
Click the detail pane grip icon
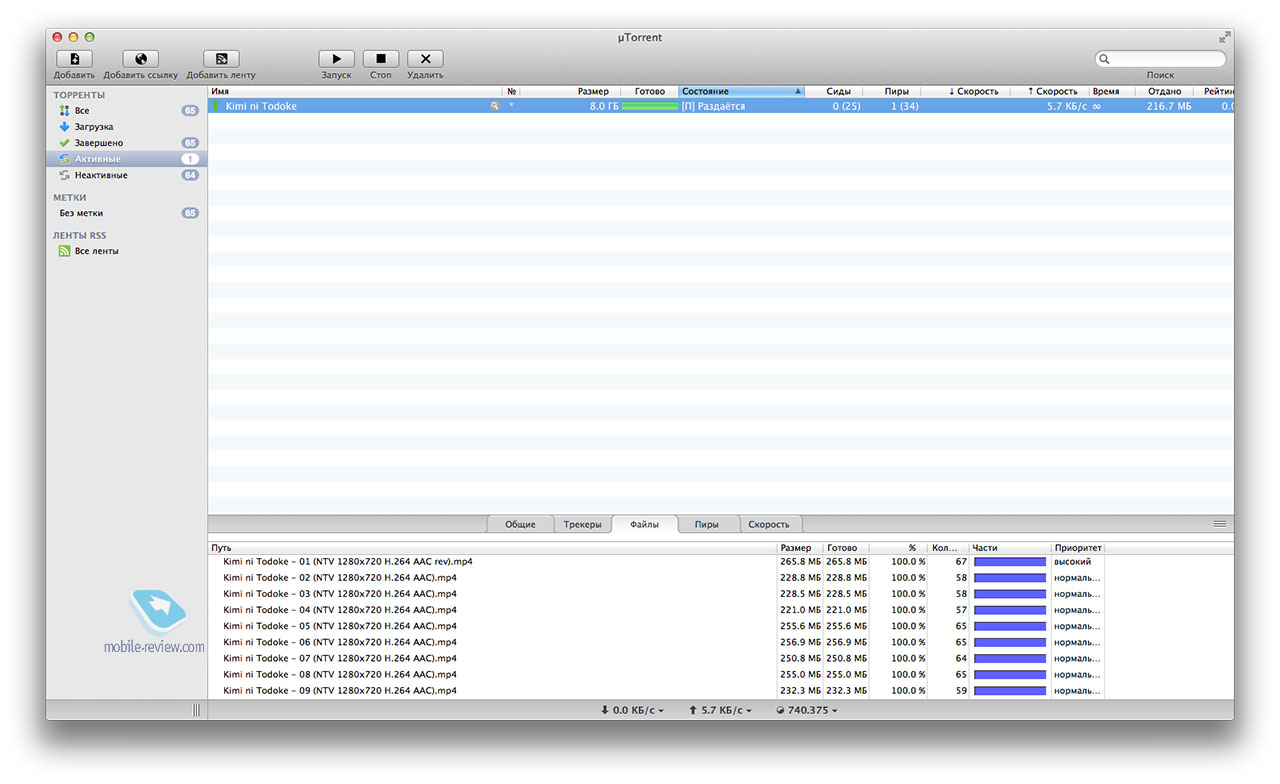click(1219, 524)
